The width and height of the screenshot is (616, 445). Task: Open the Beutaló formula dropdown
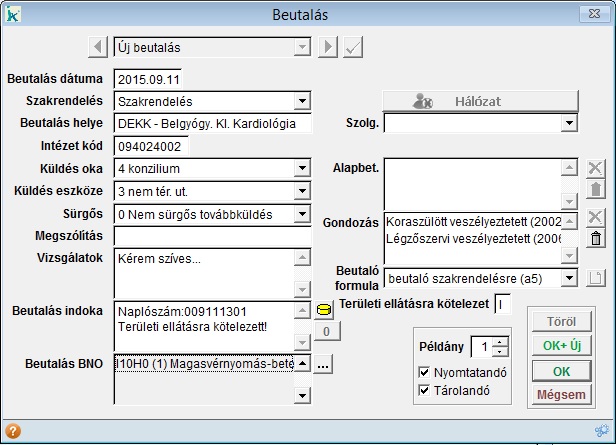(570, 277)
